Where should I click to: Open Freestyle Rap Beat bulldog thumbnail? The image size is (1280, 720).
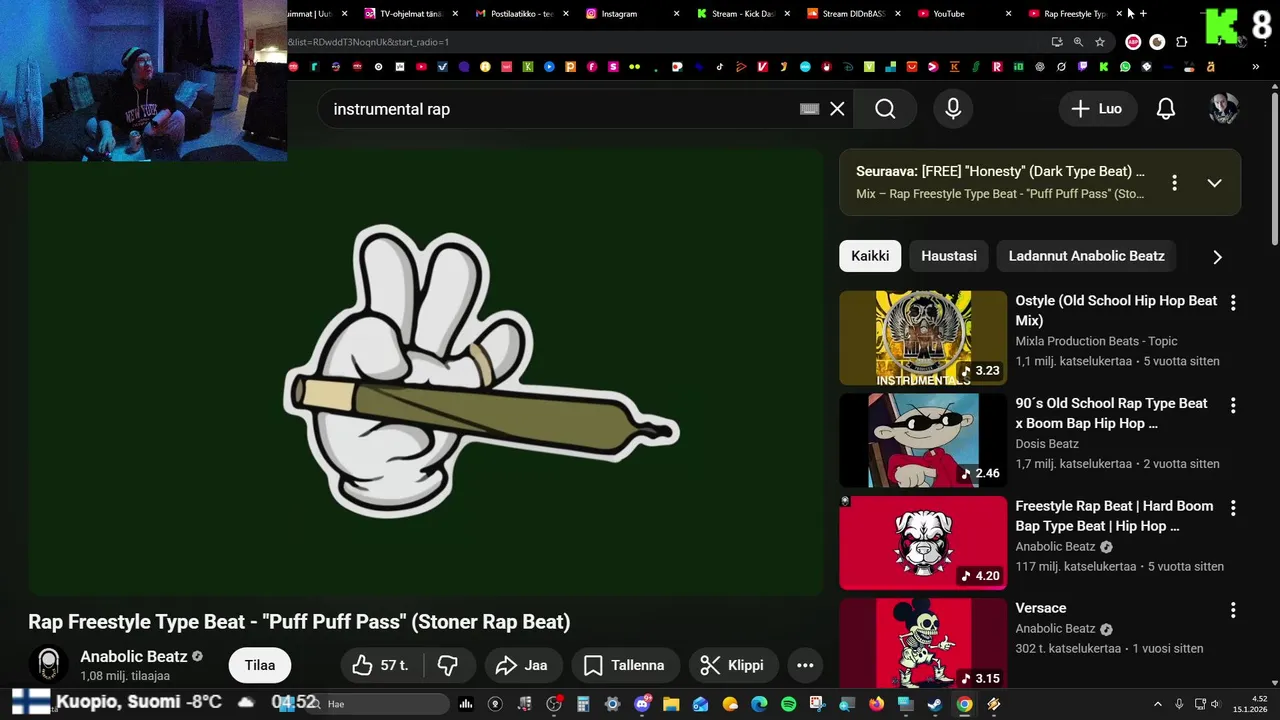click(x=923, y=543)
